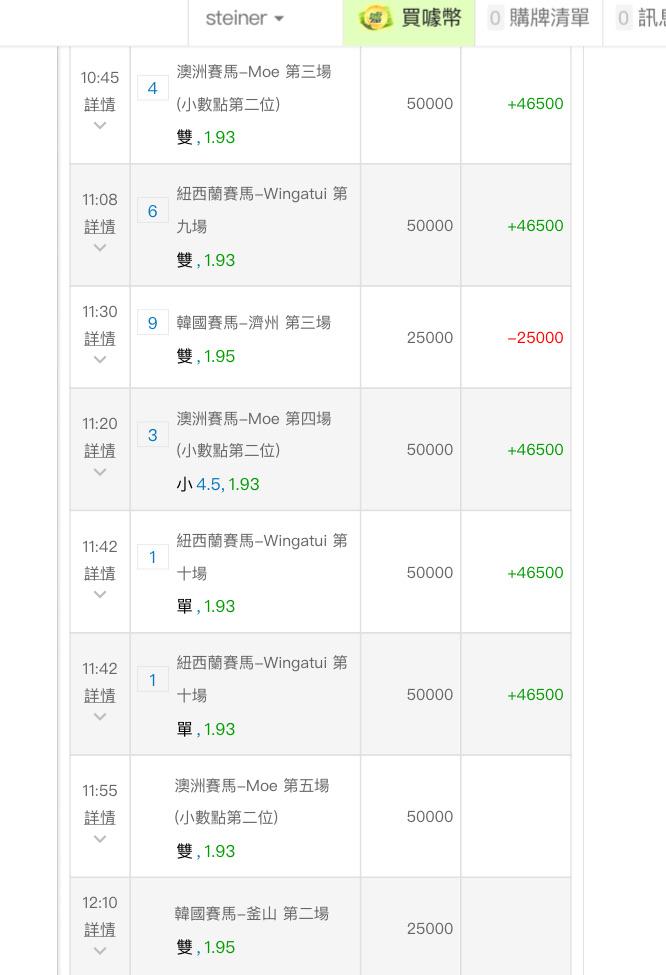
Task: Open the 訊息 tab
Action: pos(640,18)
